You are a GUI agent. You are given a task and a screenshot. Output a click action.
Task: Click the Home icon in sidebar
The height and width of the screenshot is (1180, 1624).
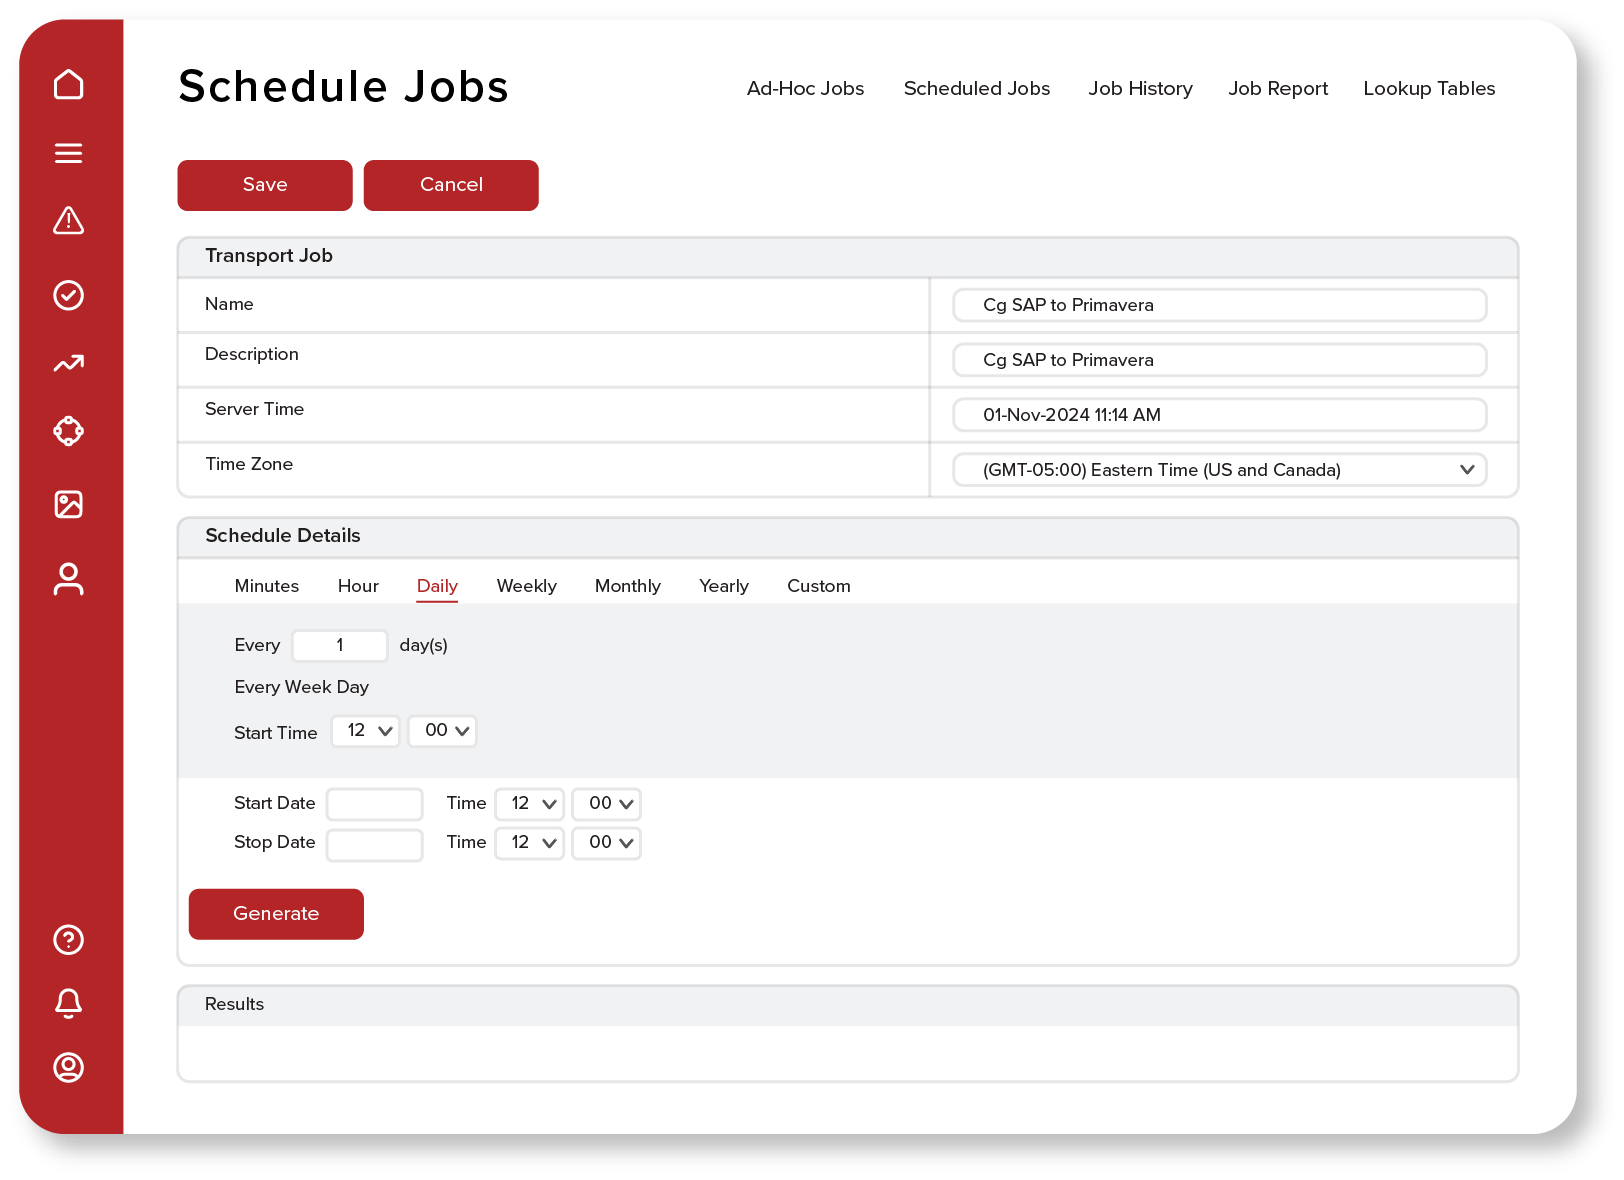[68, 85]
